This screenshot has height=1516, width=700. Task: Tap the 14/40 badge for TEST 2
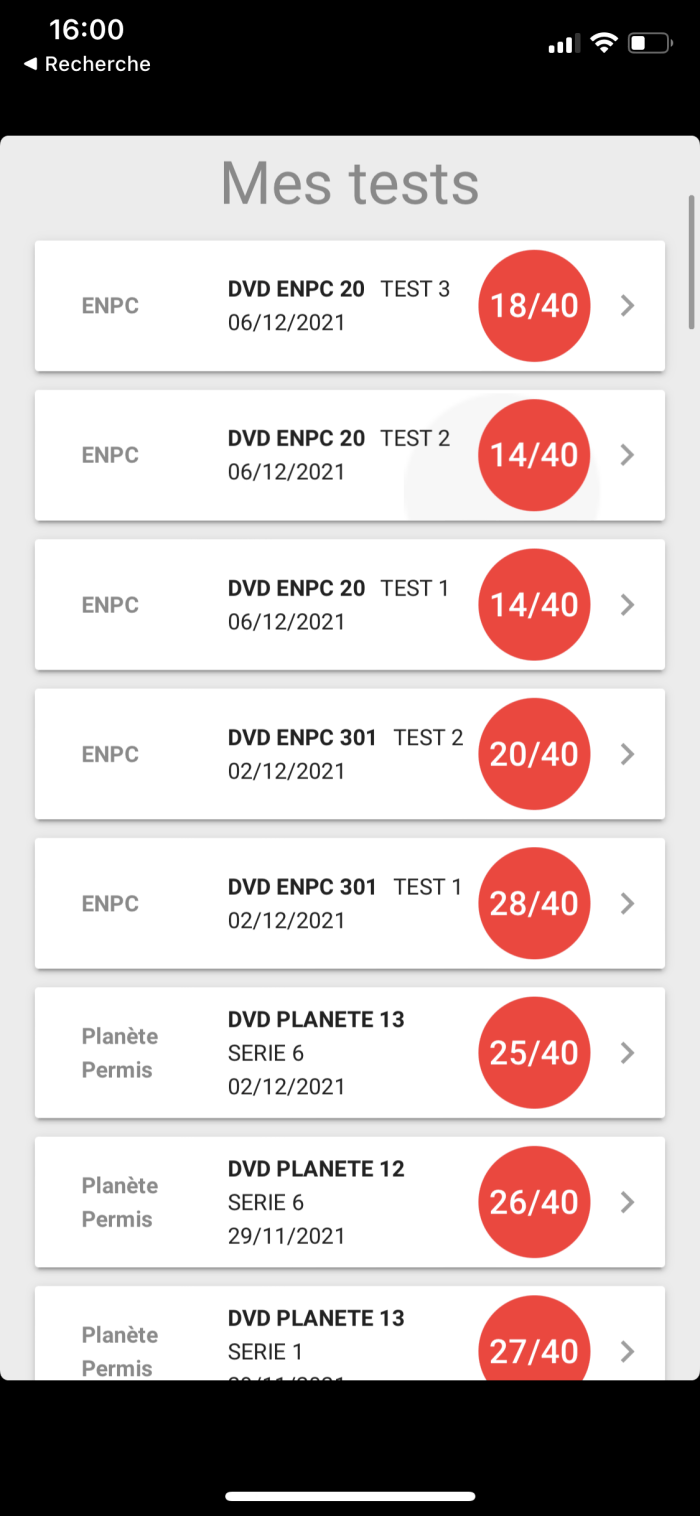(x=534, y=455)
